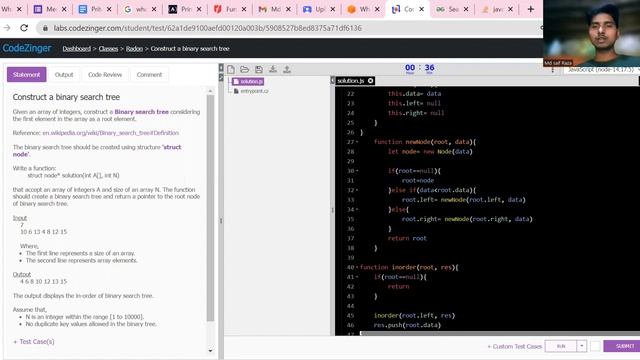Click the collapse arrow left of solution.js tab
Image resolution: width=640 pixels, height=360 pixels.
[332, 81]
